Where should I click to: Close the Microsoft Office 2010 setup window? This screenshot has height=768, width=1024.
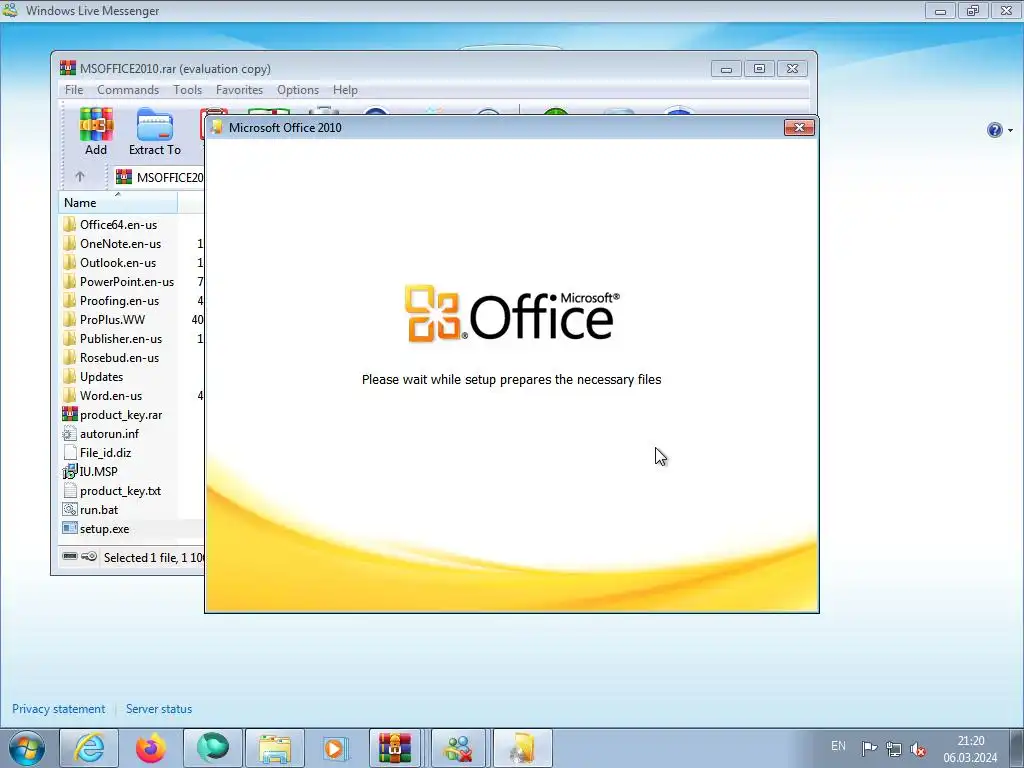[x=799, y=127]
